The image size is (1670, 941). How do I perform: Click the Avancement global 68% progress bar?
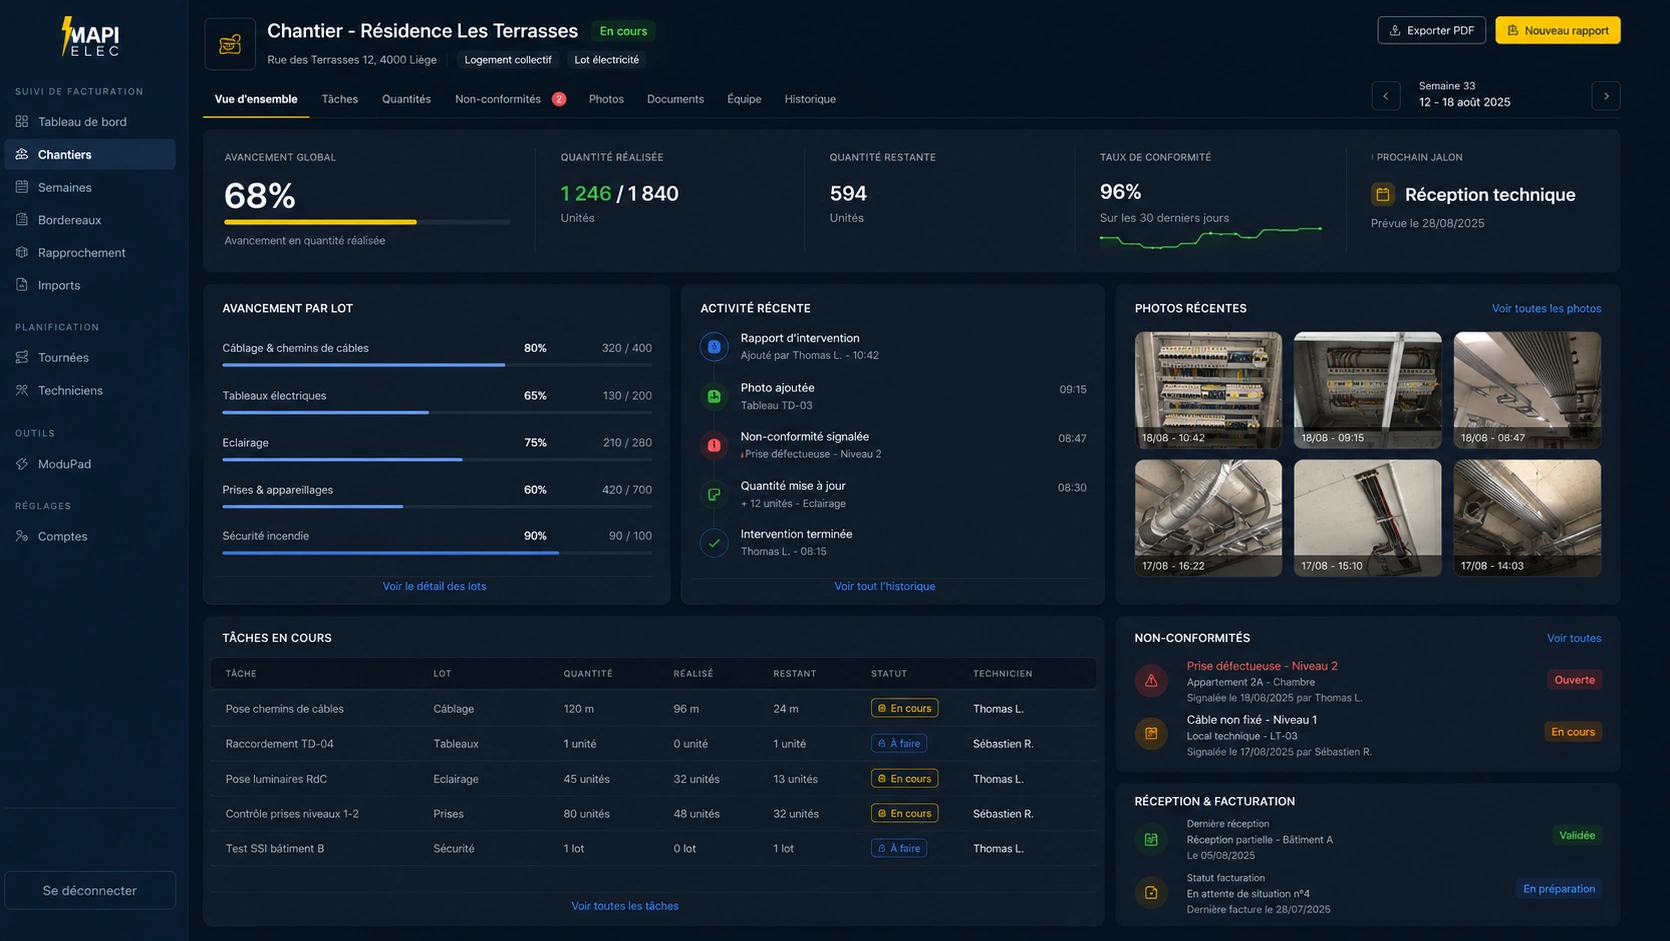coord(367,222)
